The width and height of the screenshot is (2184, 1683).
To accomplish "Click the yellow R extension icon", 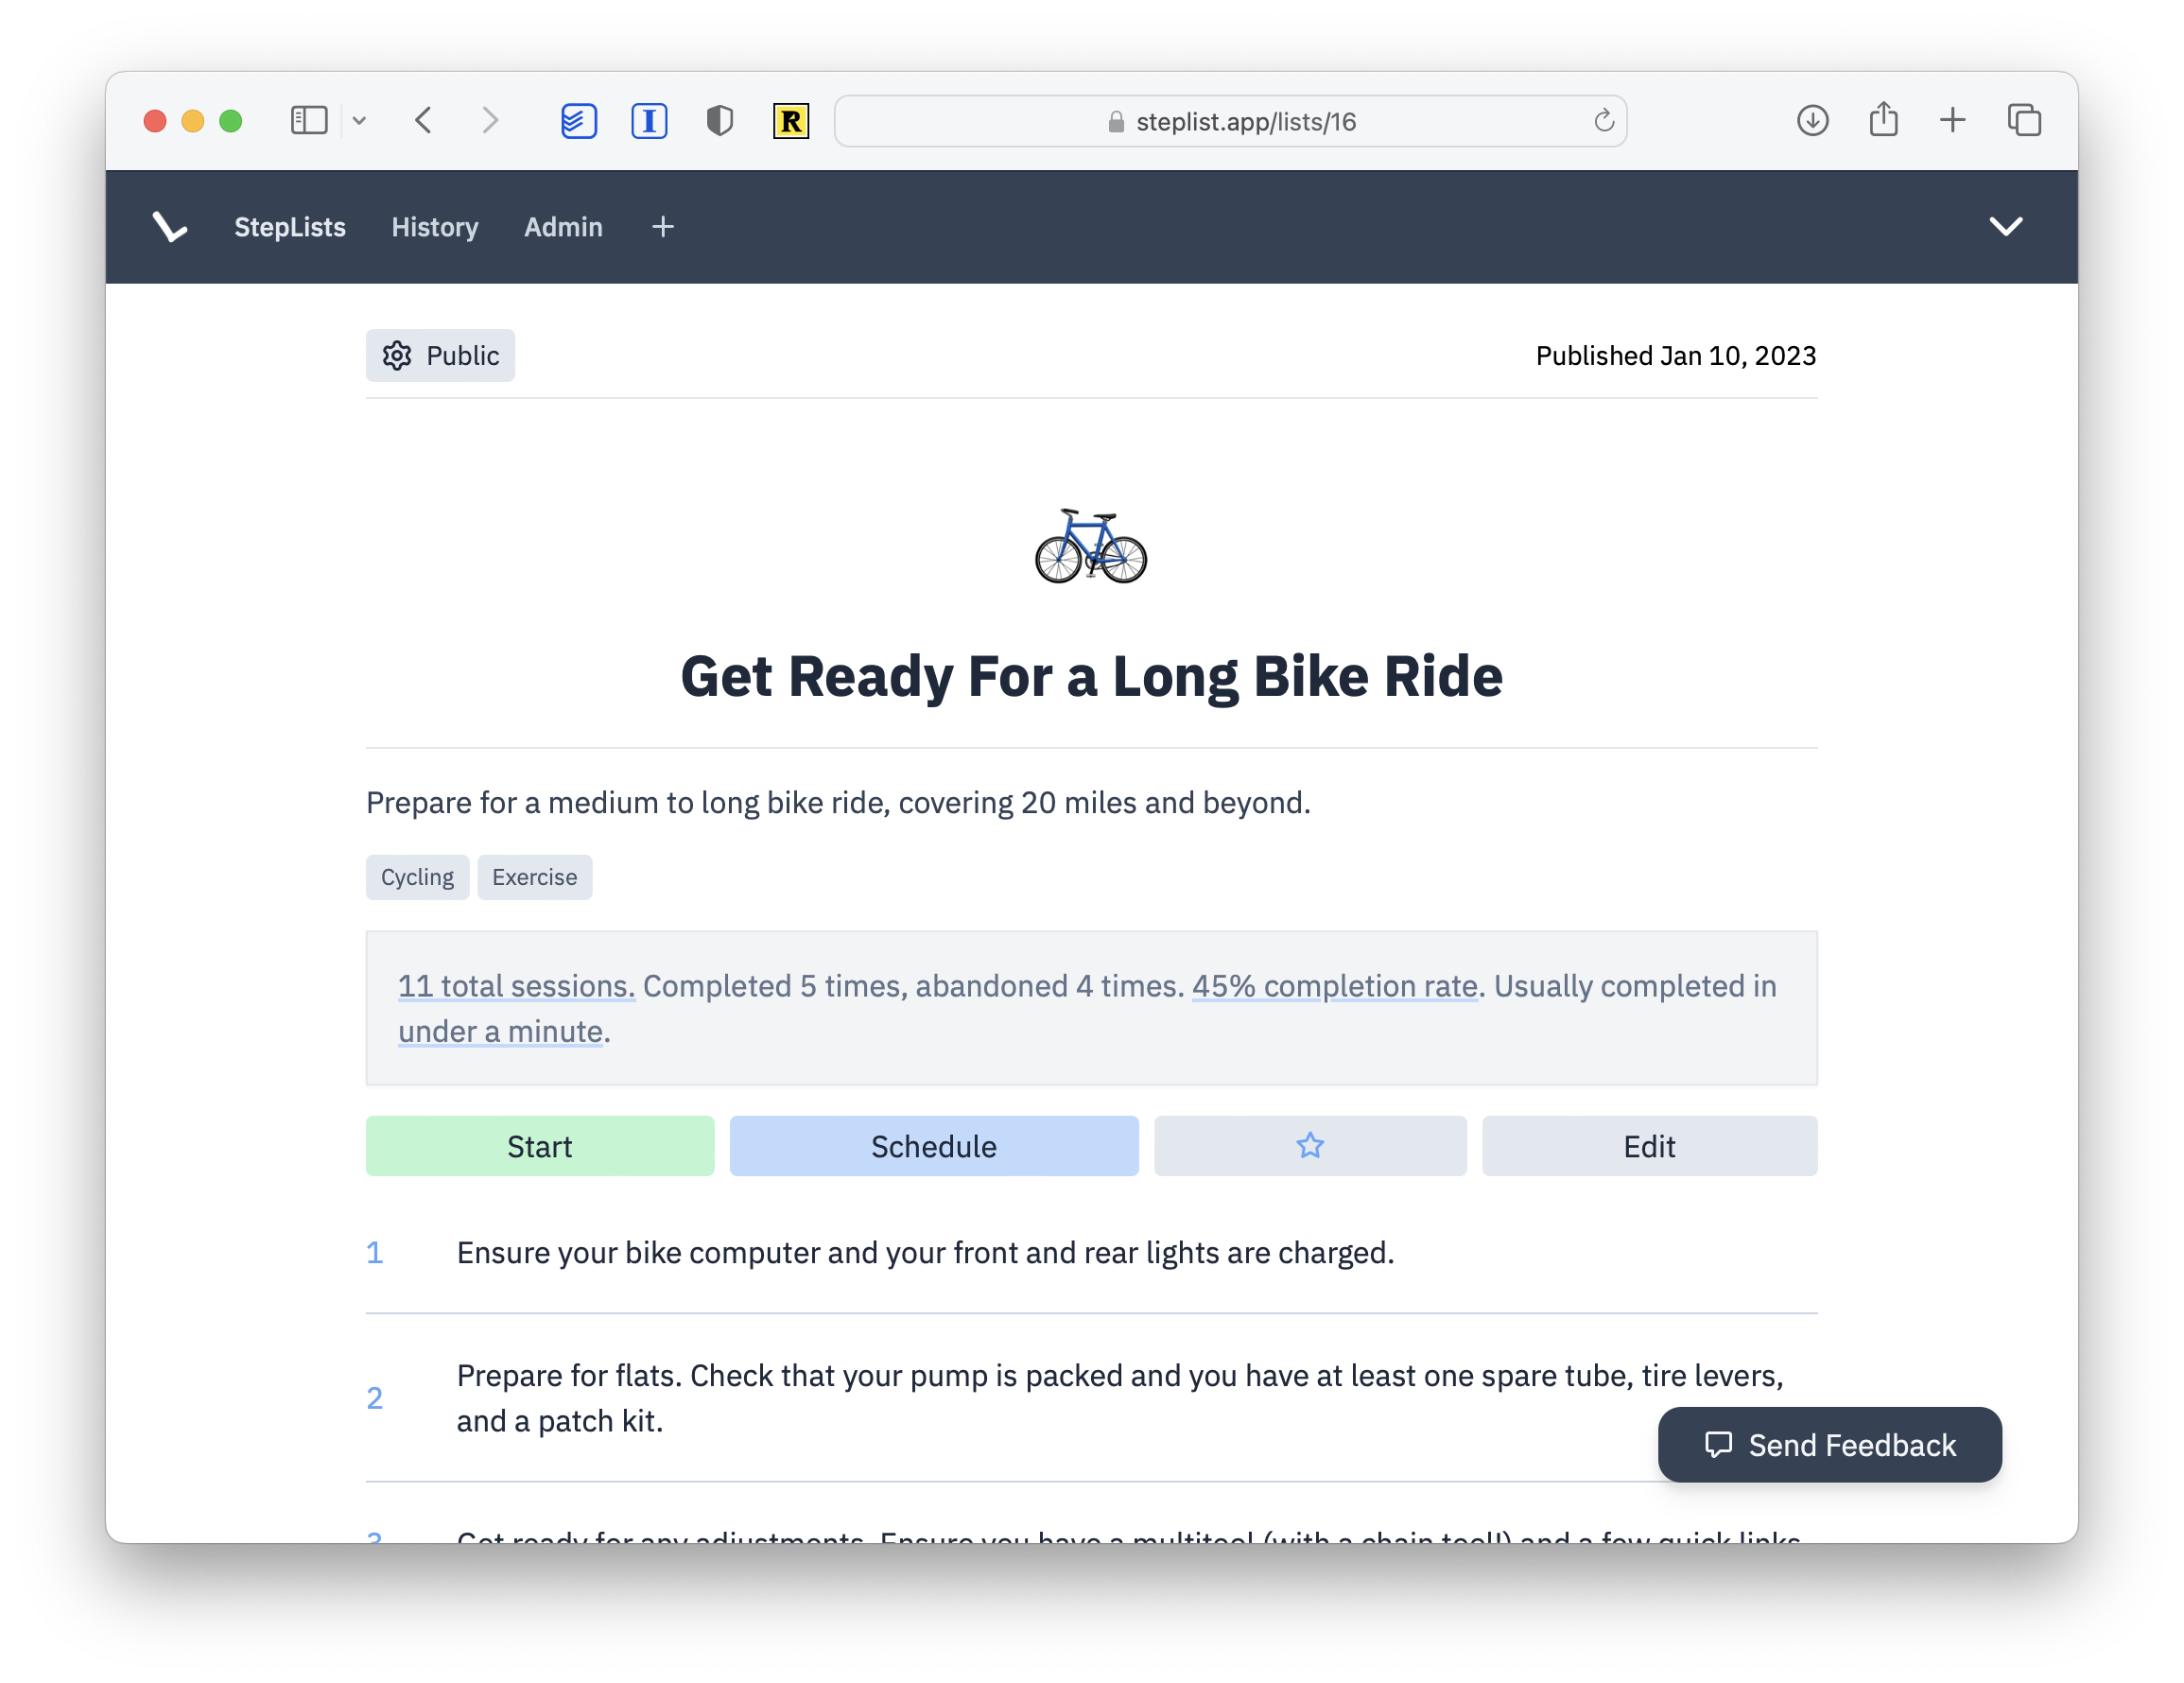I will (790, 120).
